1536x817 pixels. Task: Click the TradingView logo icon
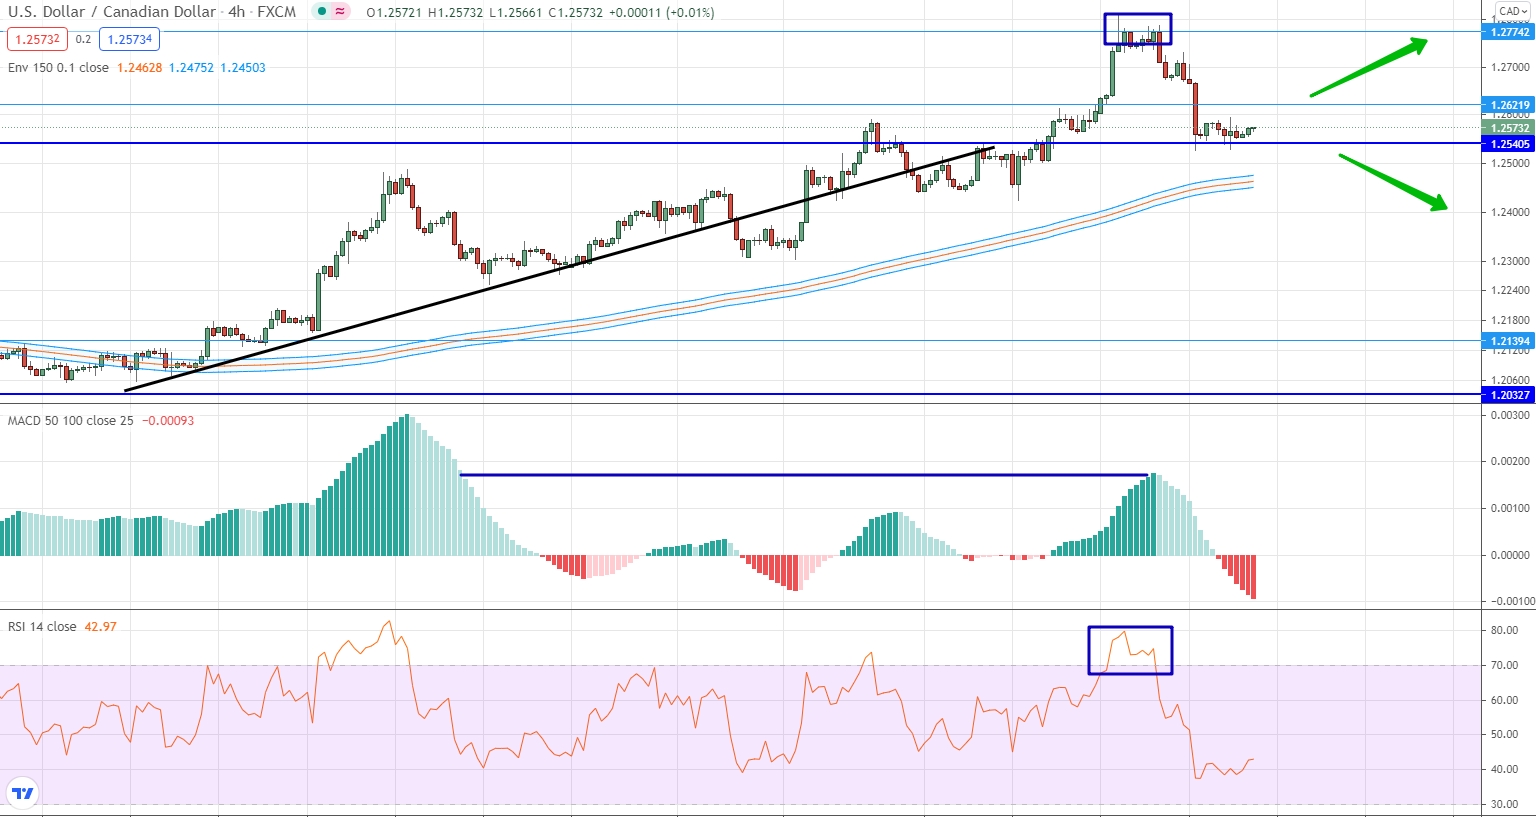point(22,794)
